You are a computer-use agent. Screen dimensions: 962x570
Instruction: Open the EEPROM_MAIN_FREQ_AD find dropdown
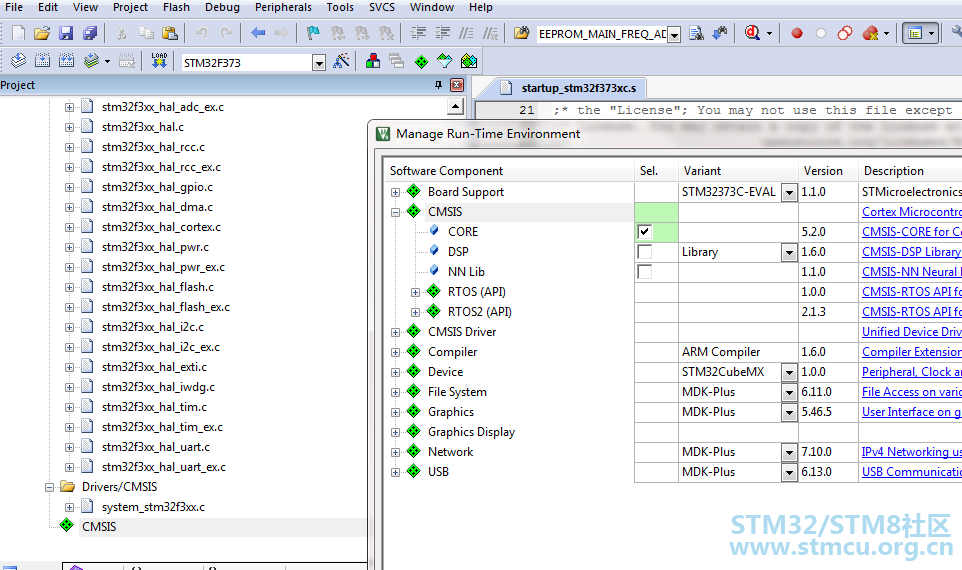[674, 34]
